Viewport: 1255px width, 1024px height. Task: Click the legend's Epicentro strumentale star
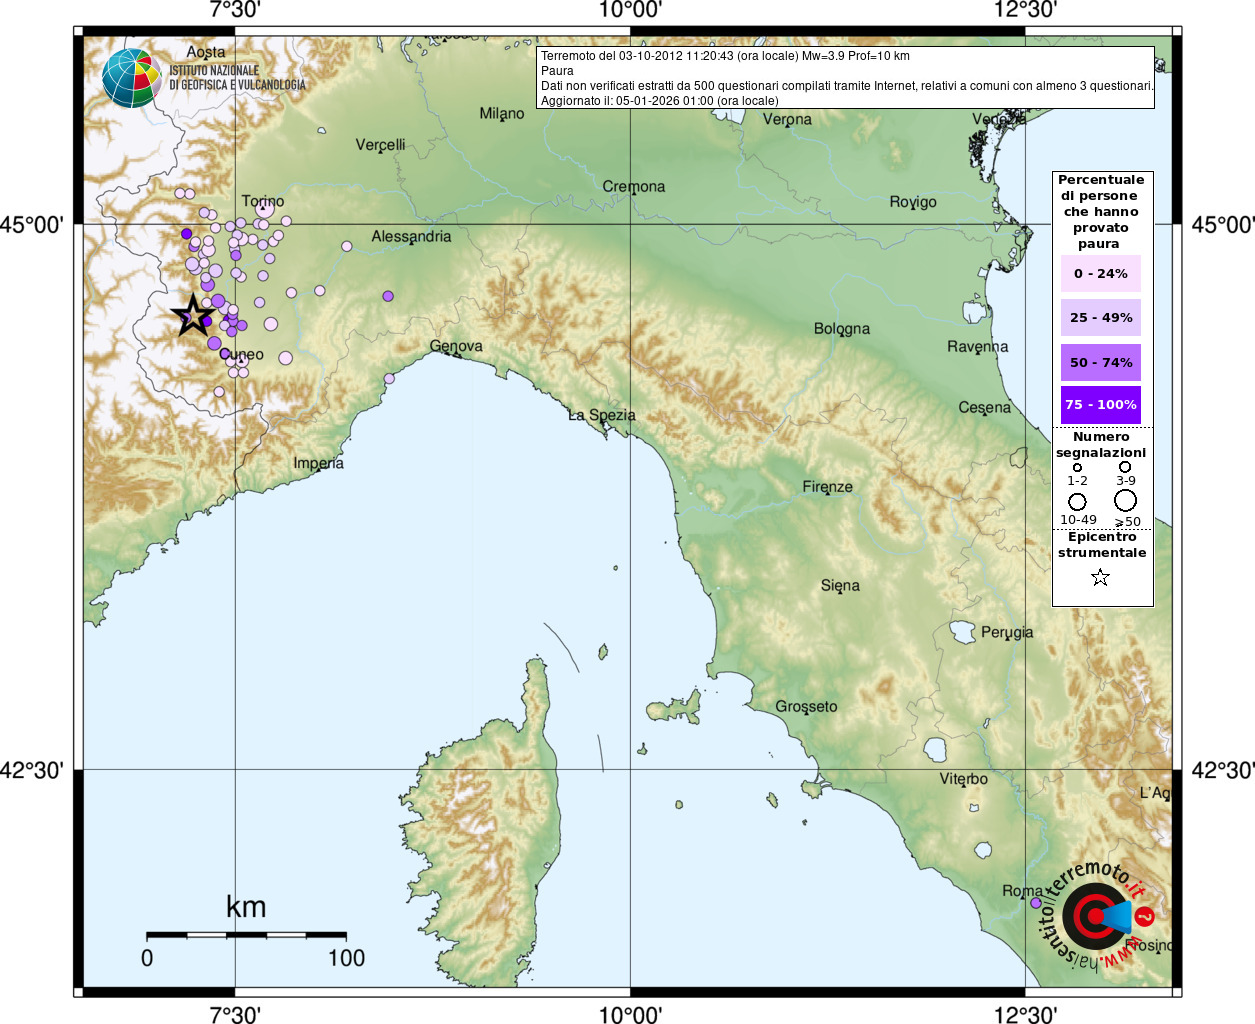click(1100, 577)
